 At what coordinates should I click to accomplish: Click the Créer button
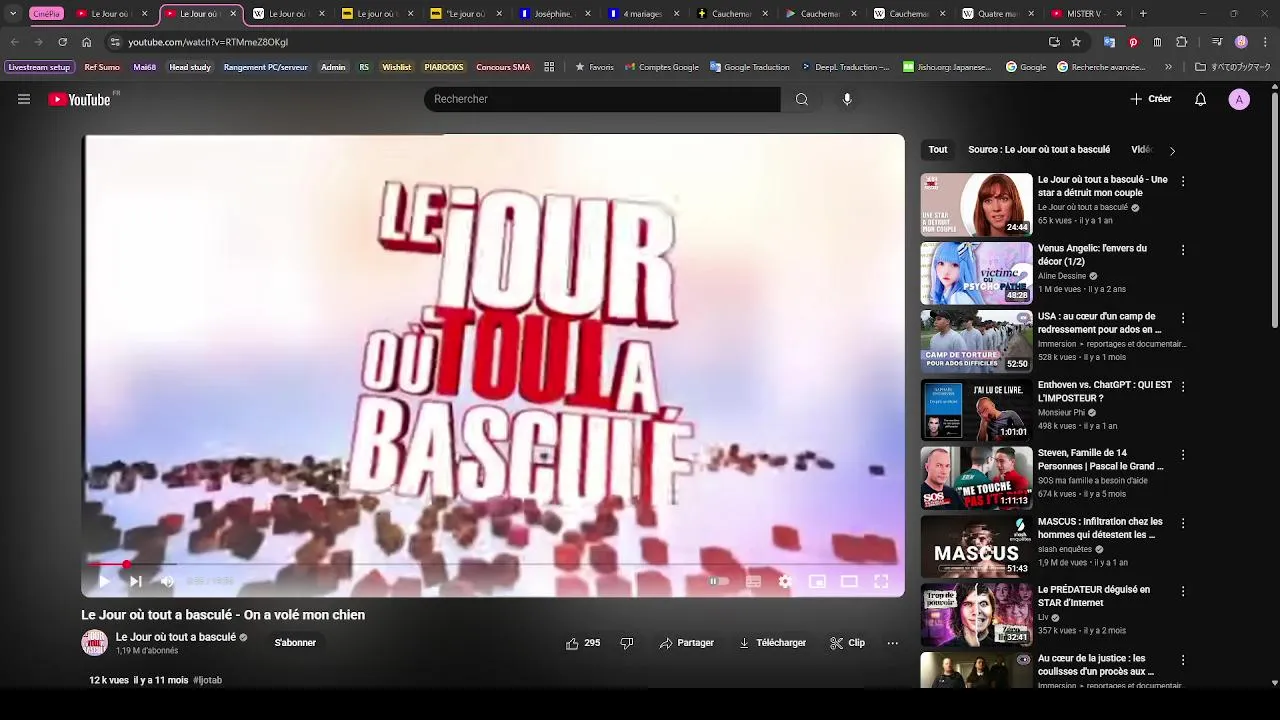coord(1150,99)
